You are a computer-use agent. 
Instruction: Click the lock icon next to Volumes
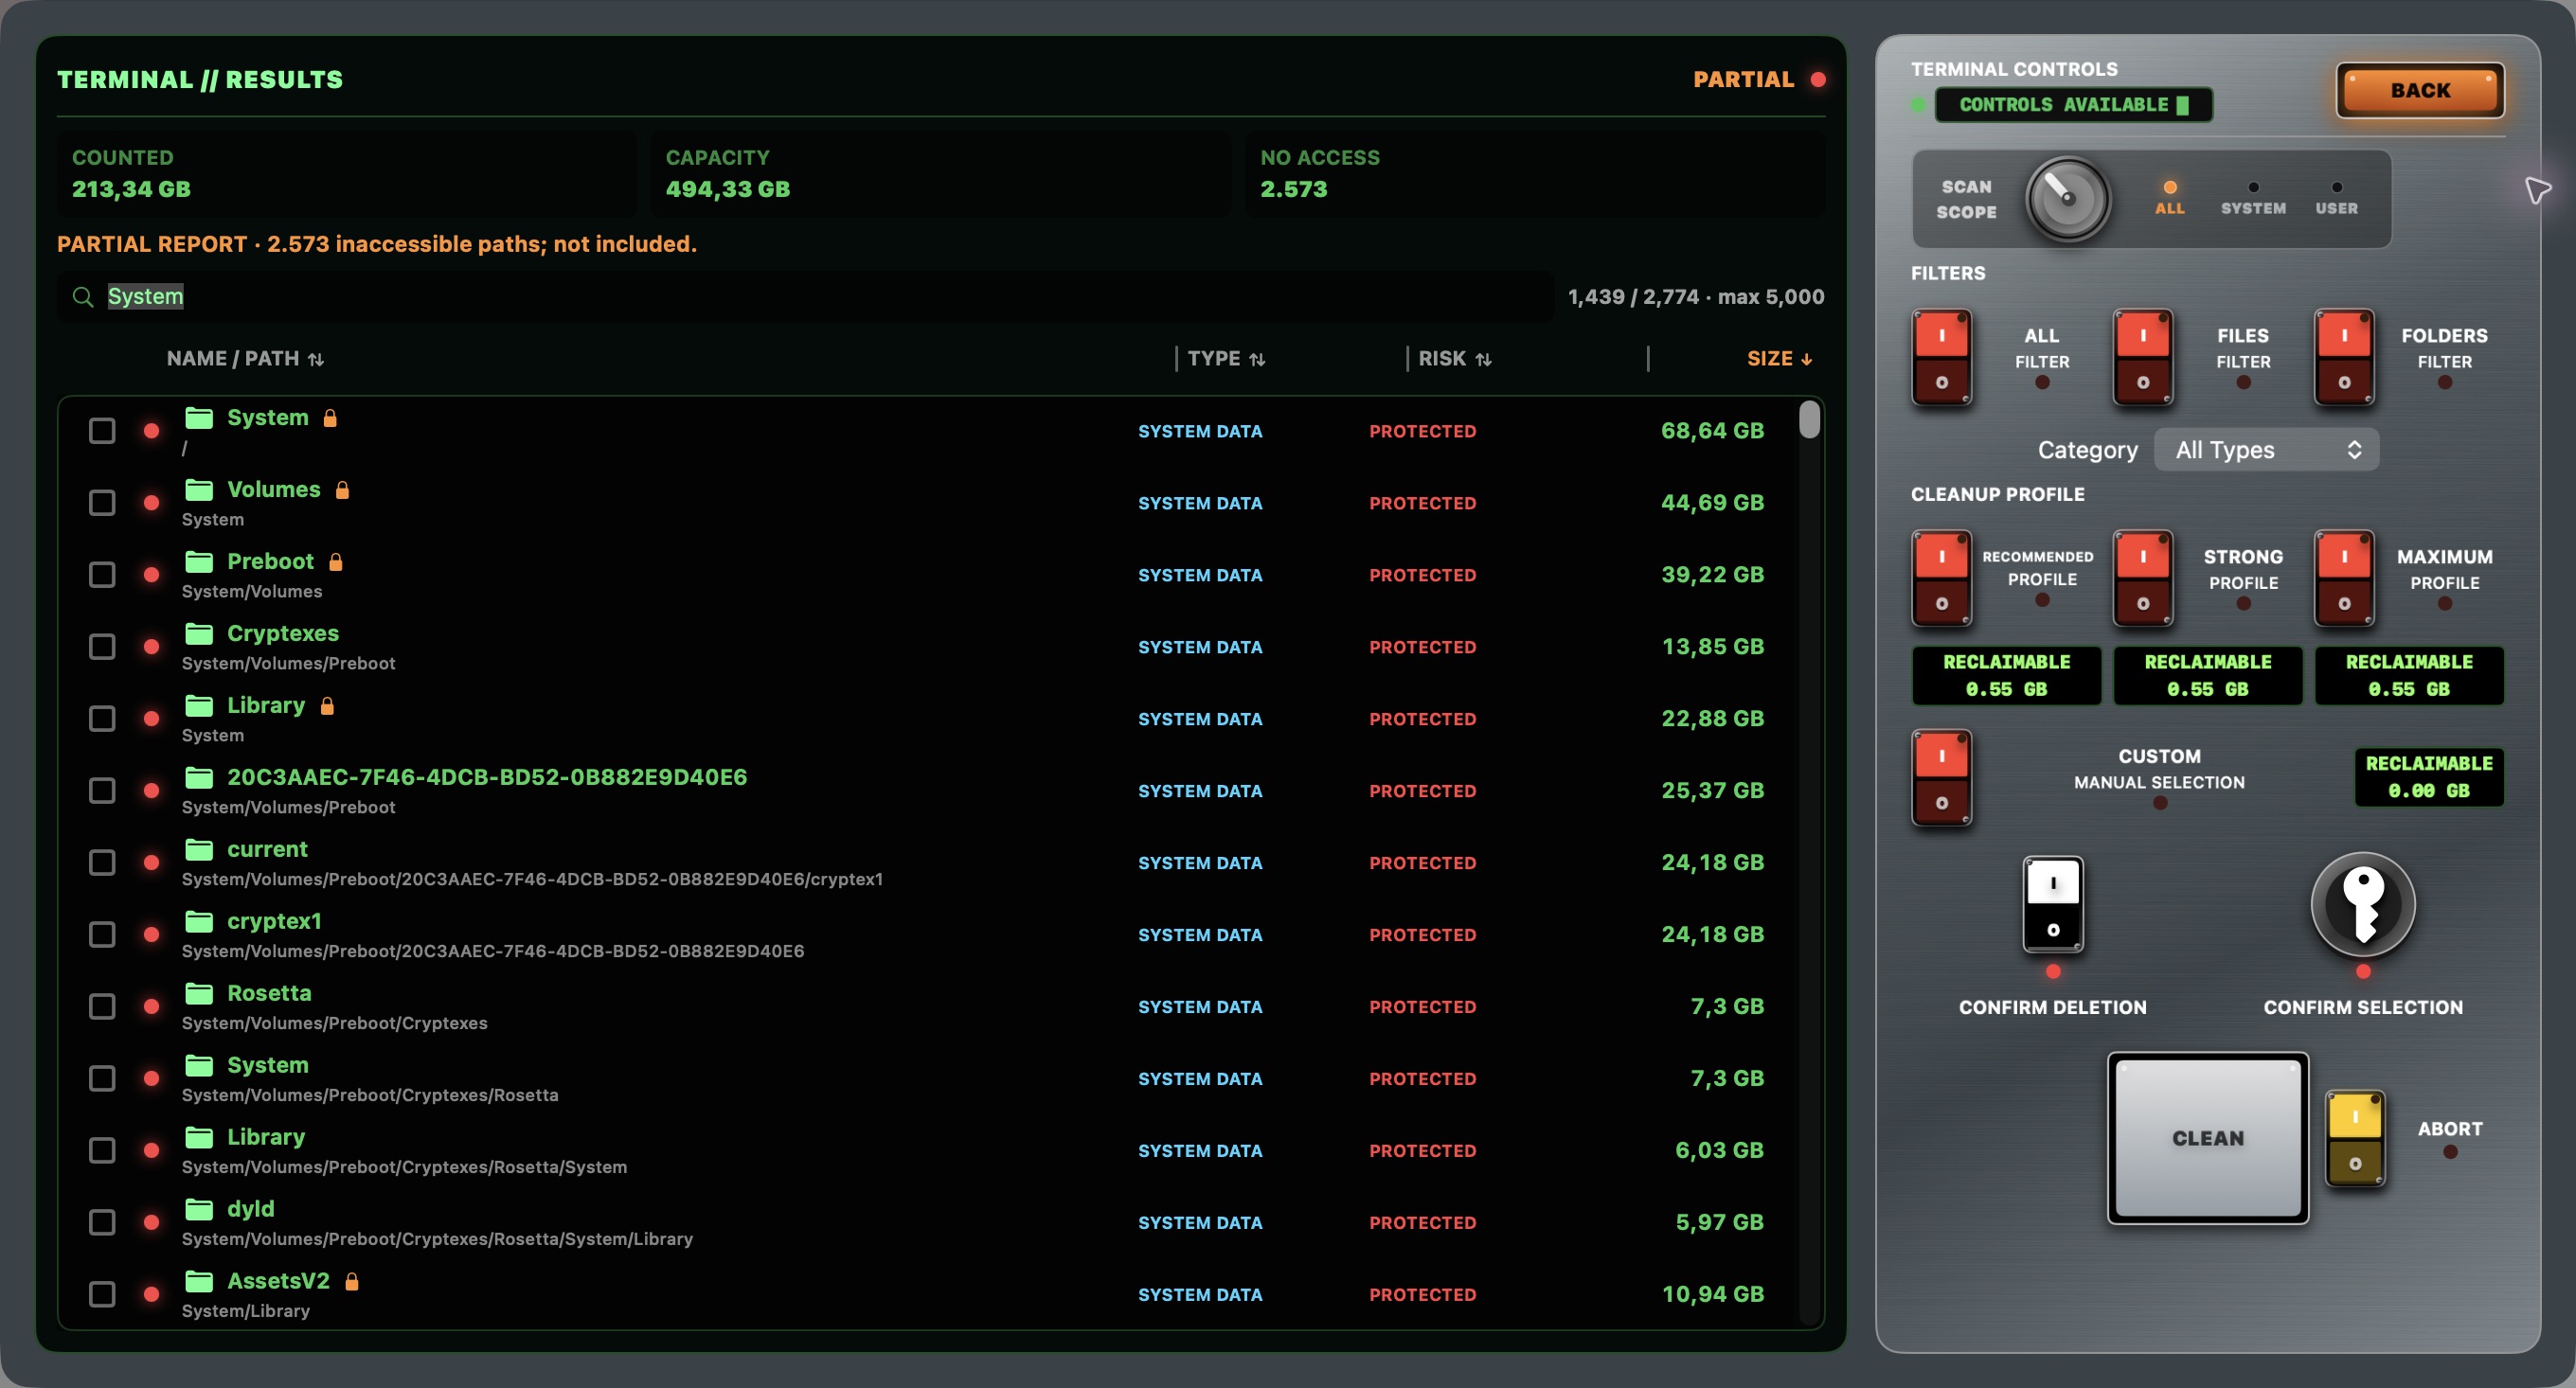coord(342,489)
